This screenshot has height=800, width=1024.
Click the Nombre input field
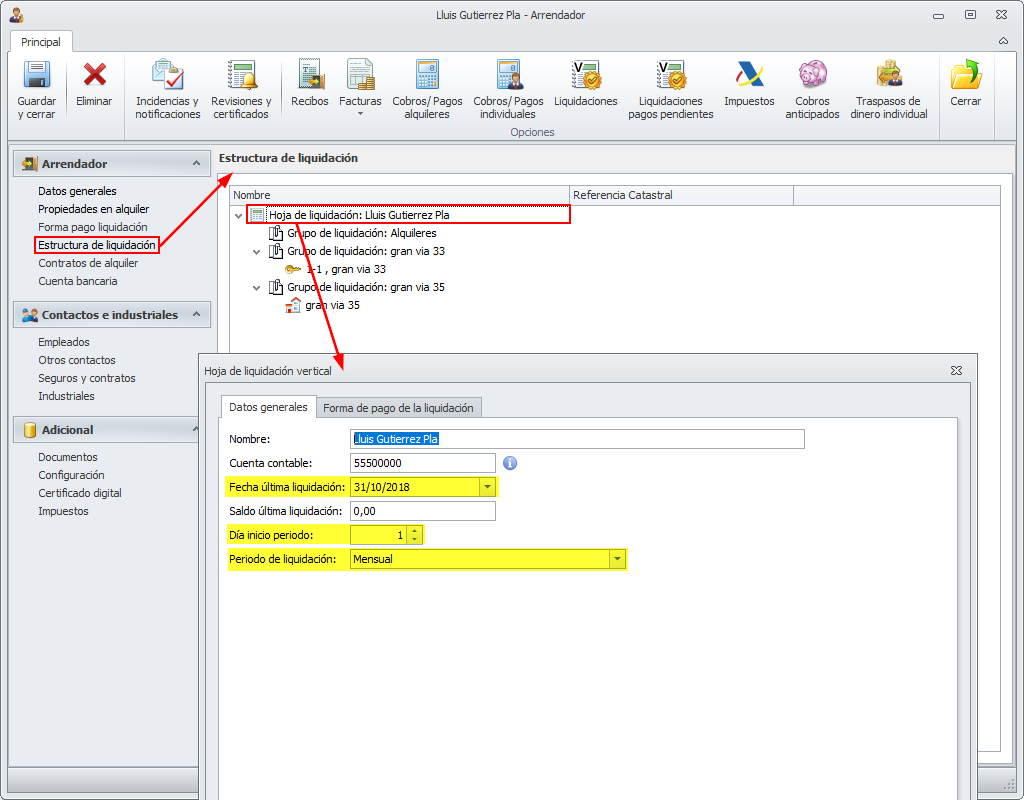[577, 439]
